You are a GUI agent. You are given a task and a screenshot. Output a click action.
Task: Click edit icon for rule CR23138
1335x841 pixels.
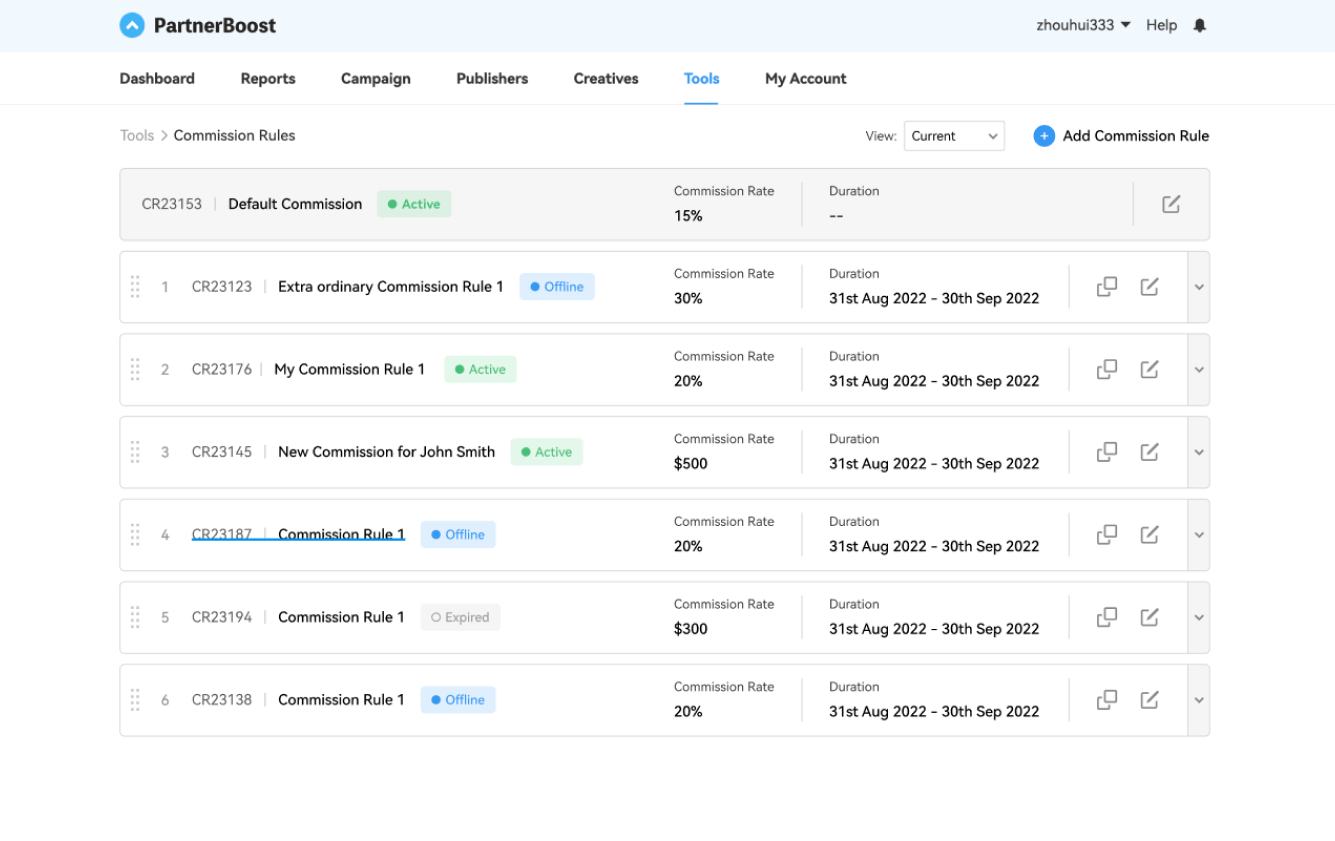point(1149,700)
